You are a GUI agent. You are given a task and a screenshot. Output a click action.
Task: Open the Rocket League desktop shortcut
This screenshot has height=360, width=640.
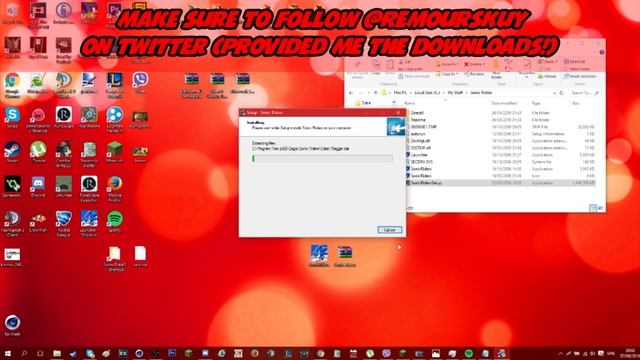coord(64,224)
